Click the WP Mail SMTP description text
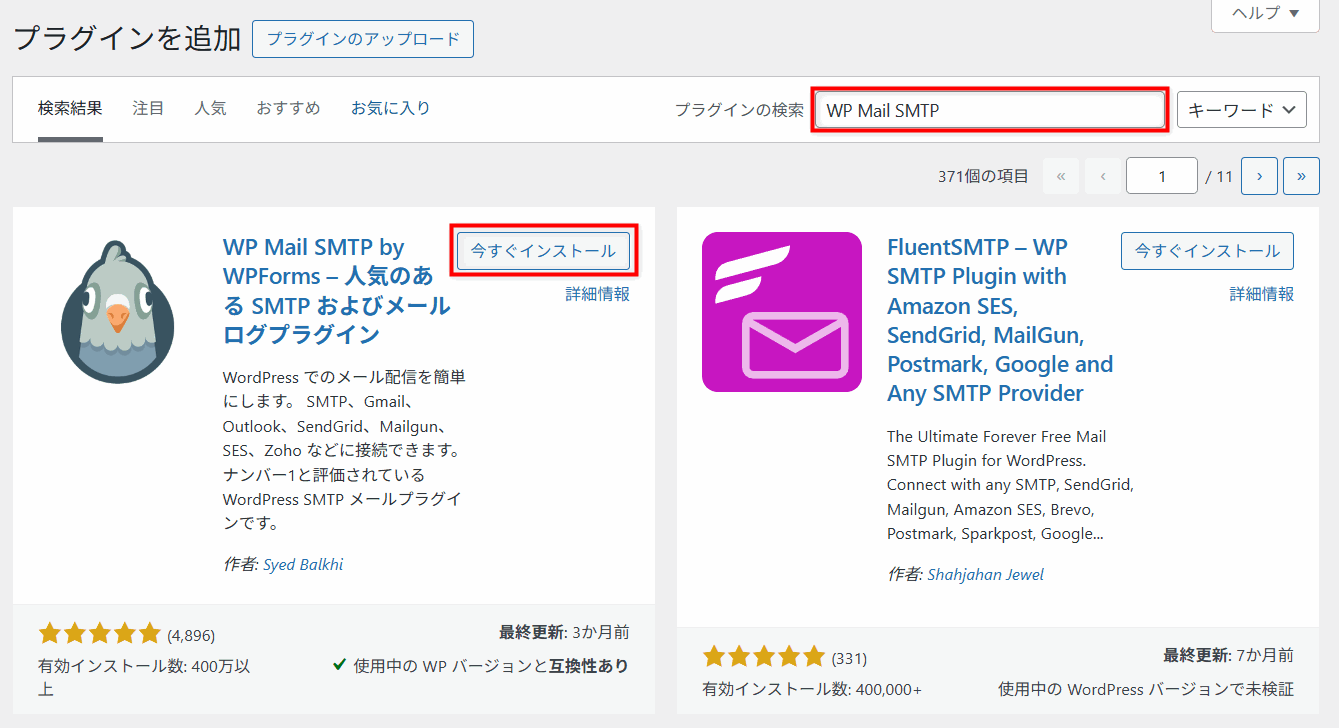The width and height of the screenshot is (1339, 728). point(344,450)
